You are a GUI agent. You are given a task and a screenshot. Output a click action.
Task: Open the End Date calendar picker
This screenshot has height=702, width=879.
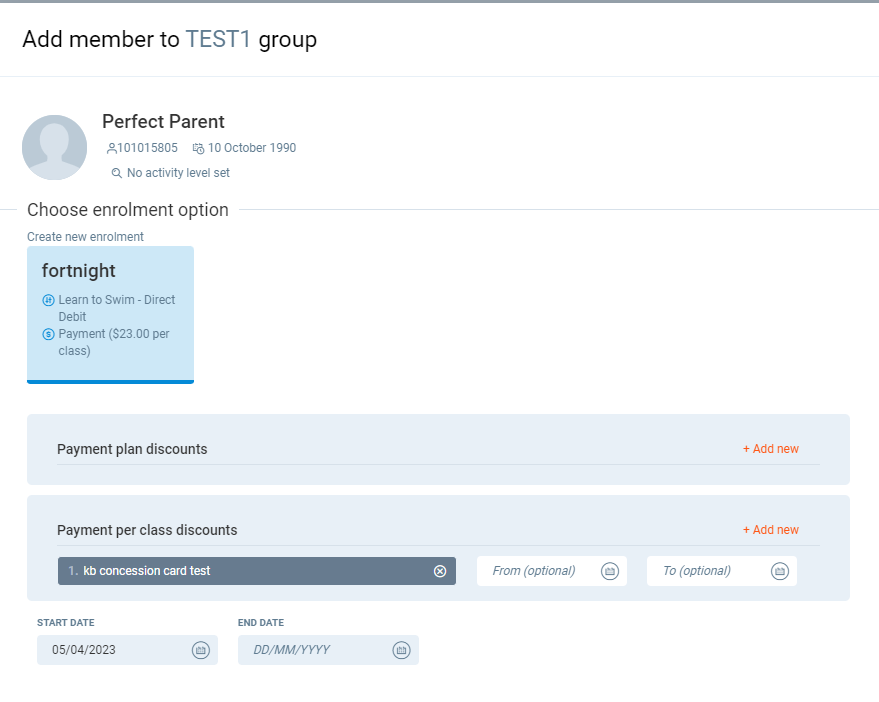click(401, 650)
